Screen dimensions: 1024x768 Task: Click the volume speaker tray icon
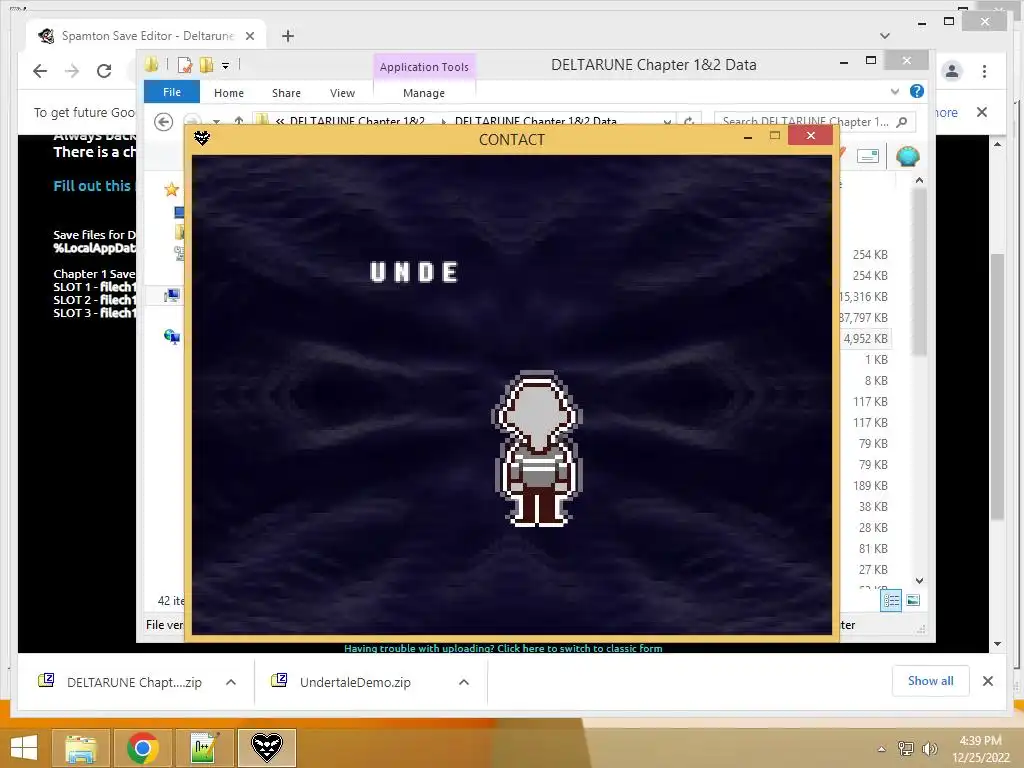pyautogui.click(x=929, y=749)
